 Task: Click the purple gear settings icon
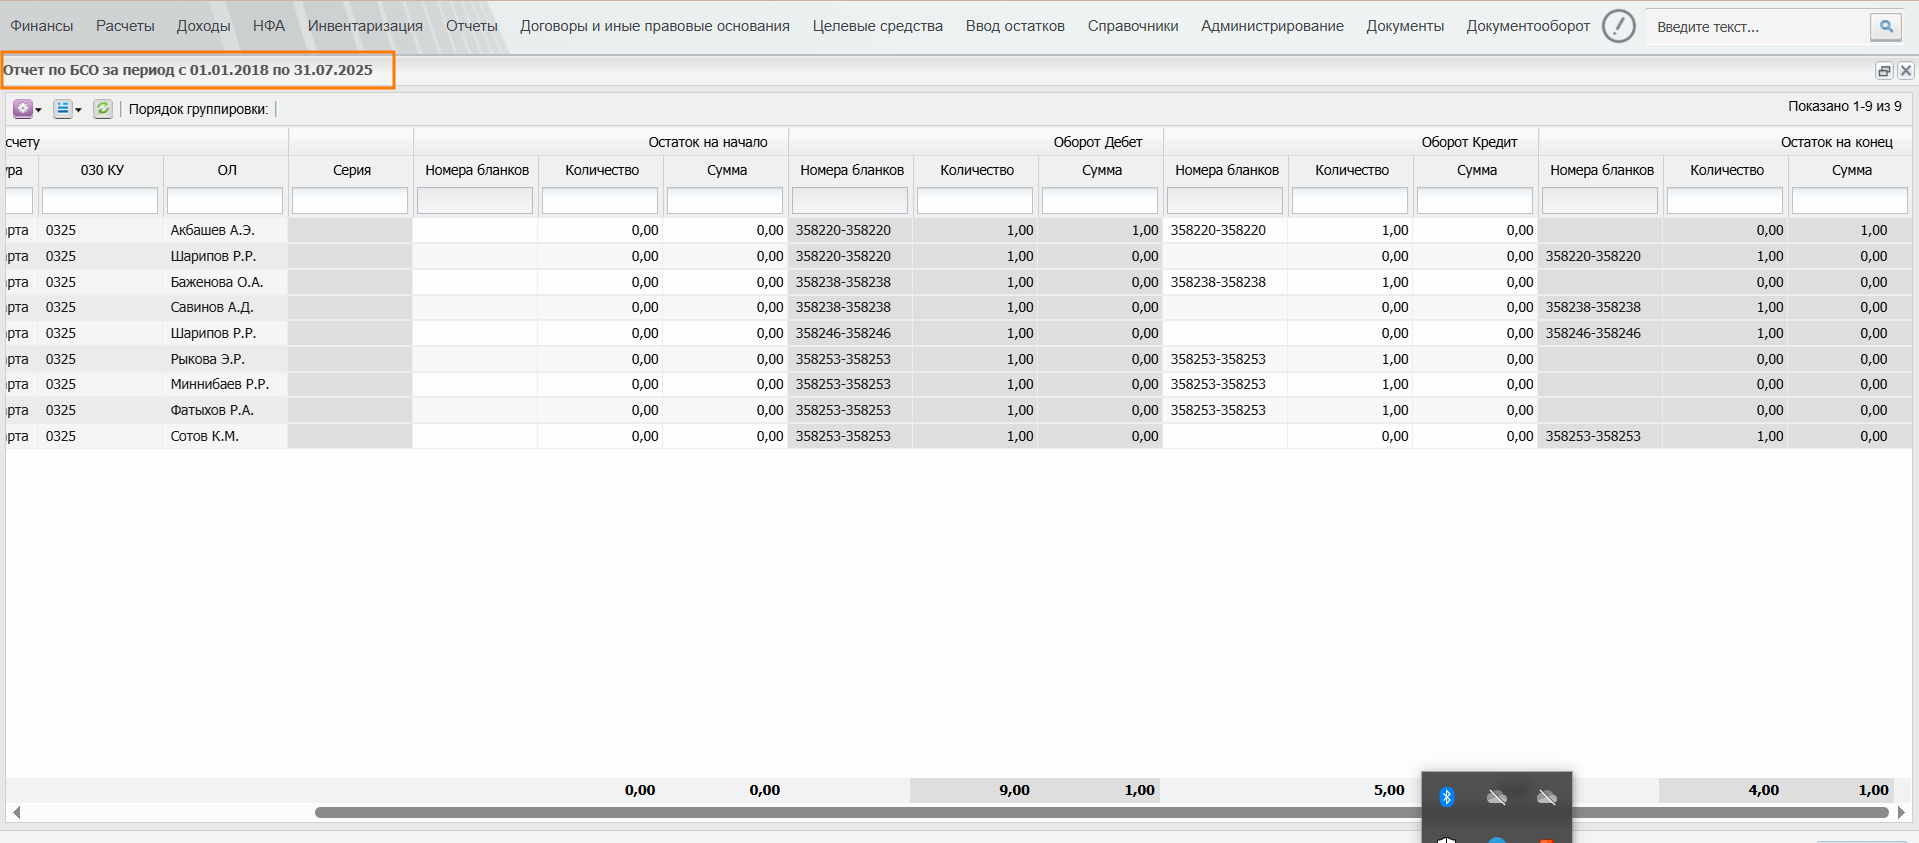click(22, 109)
